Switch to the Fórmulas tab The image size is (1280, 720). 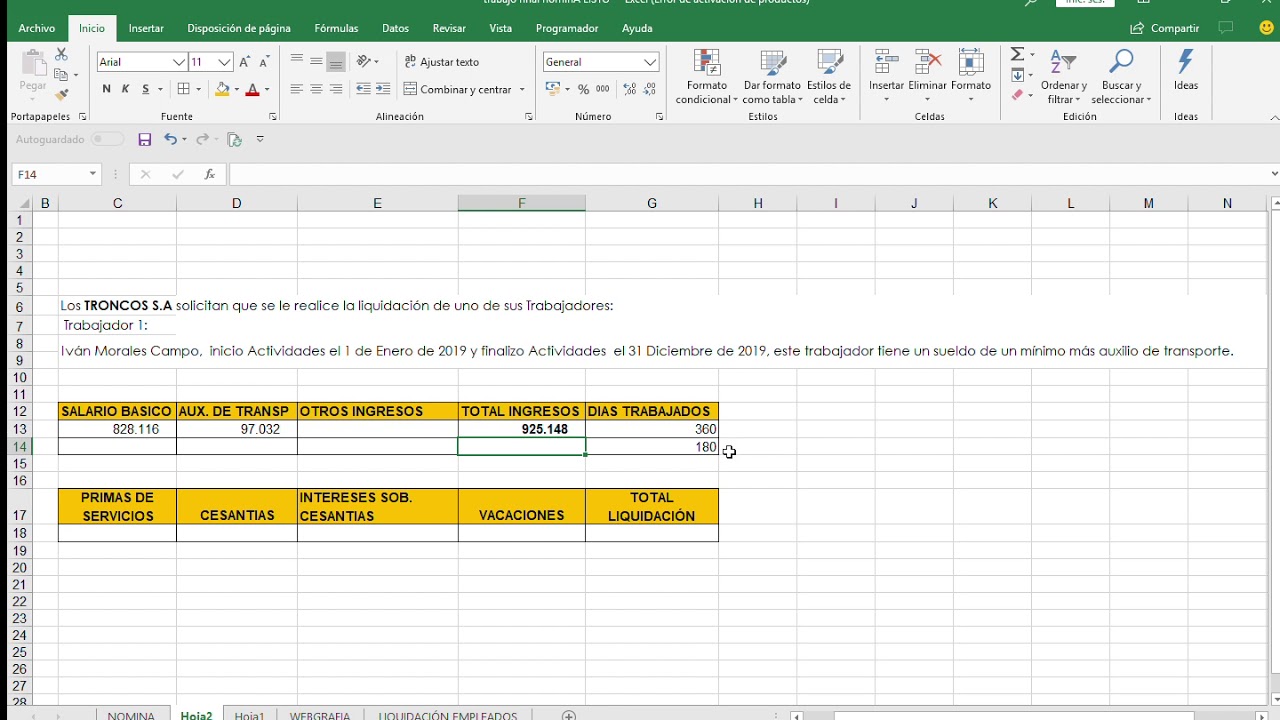tap(336, 28)
